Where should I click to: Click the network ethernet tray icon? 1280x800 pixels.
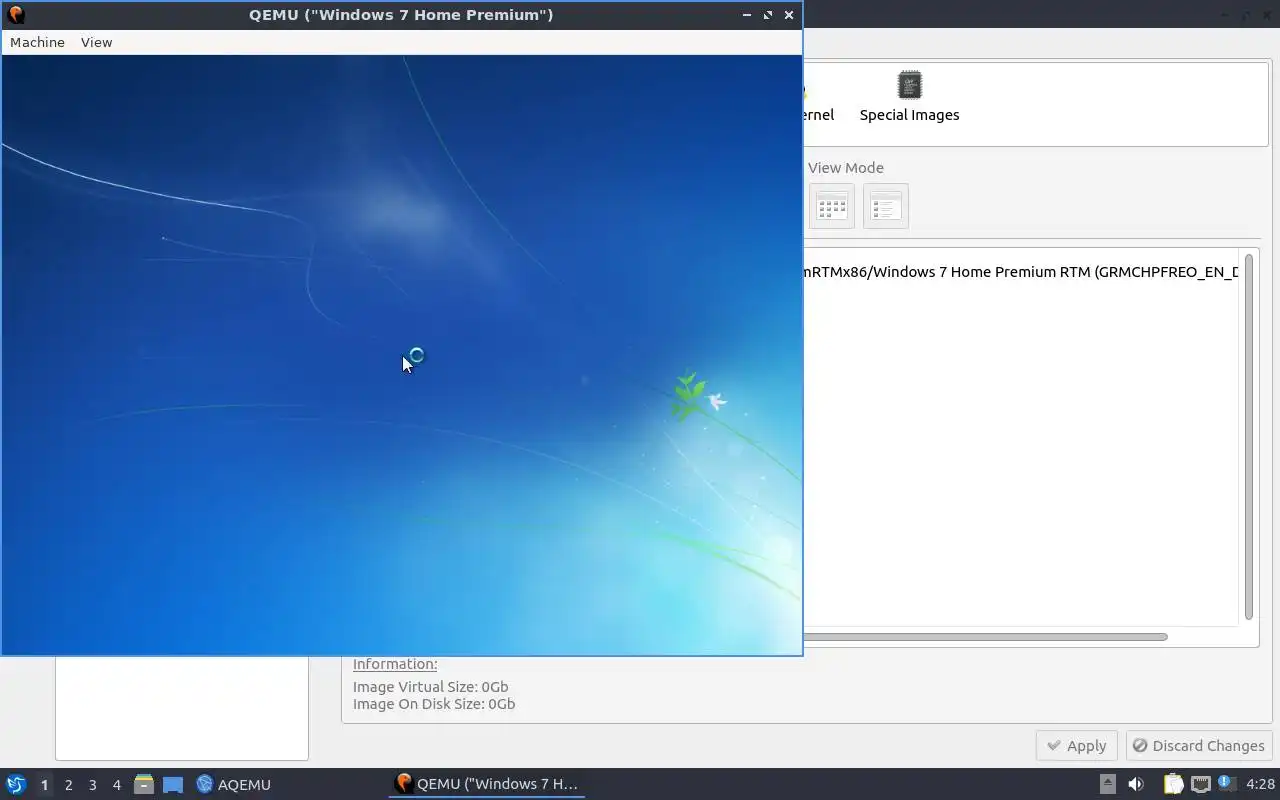coord(1201,784)
